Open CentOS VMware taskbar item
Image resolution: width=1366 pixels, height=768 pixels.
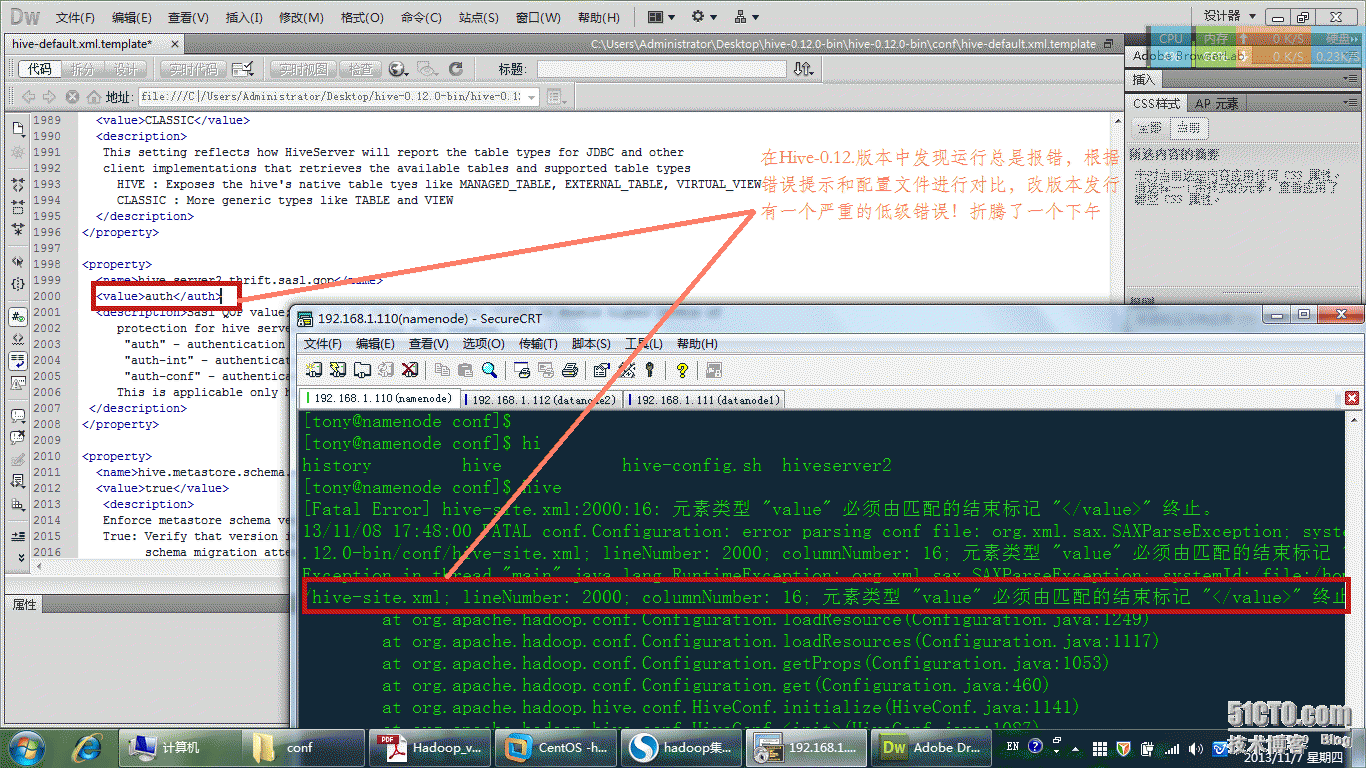[558, 747]
